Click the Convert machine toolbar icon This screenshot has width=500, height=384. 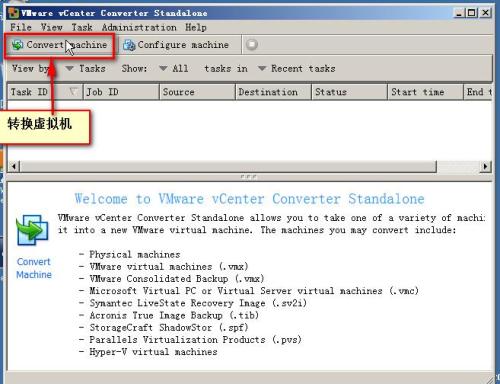point(17,45)
